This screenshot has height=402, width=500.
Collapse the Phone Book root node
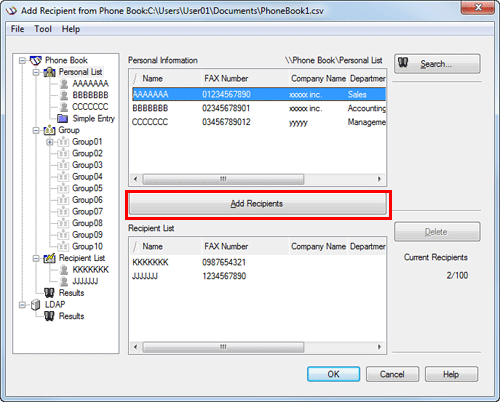[x=22, y=60]
